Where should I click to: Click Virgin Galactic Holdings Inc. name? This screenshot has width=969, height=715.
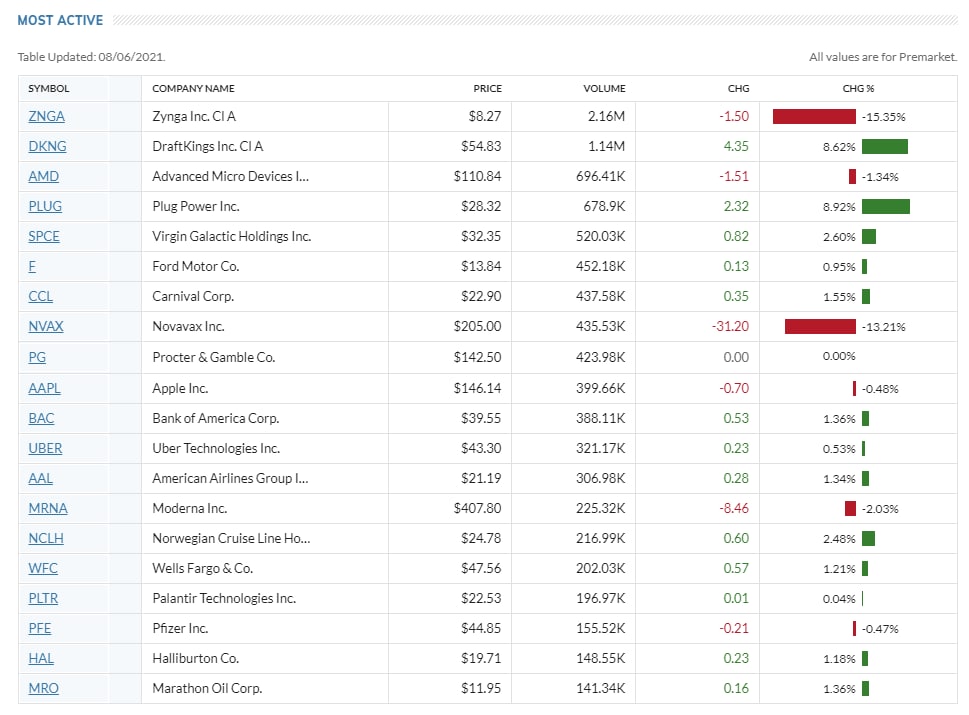coord(232,237)
